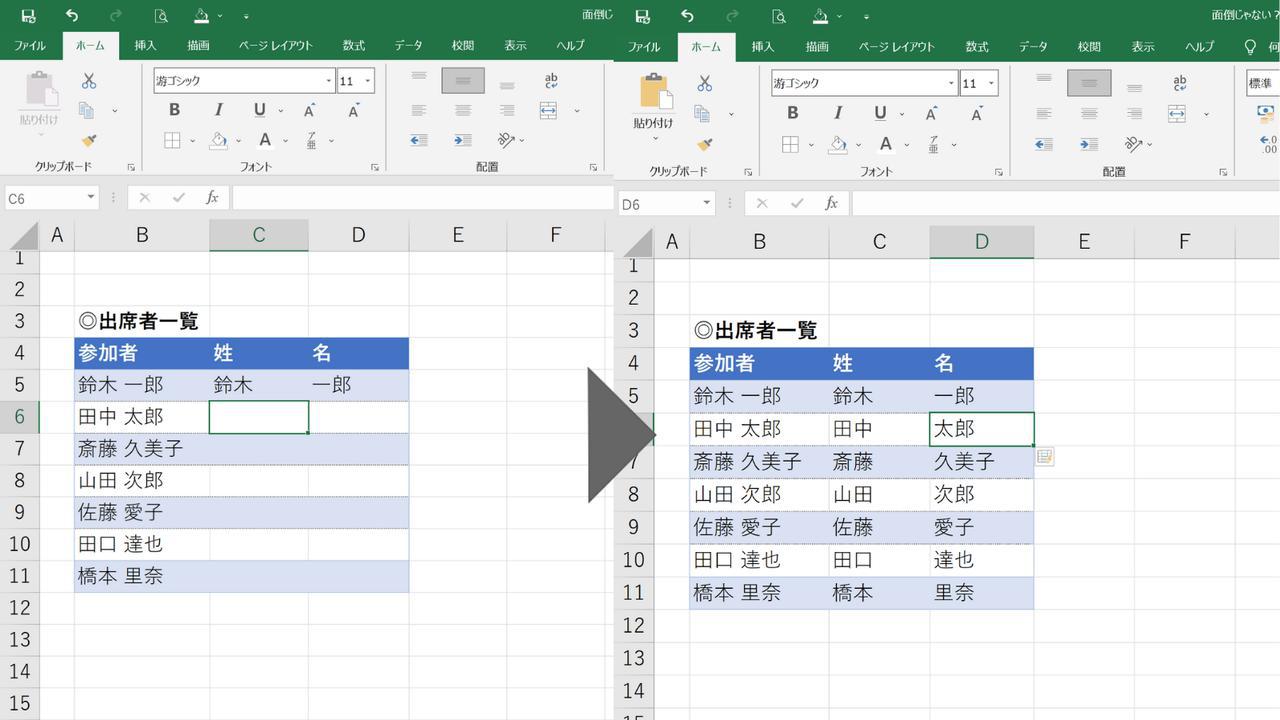Image resolution: width=1280 pixels, height=720 pixels.
Task: Decrease font size in left Excel window
Action: [x=353, y=110]
